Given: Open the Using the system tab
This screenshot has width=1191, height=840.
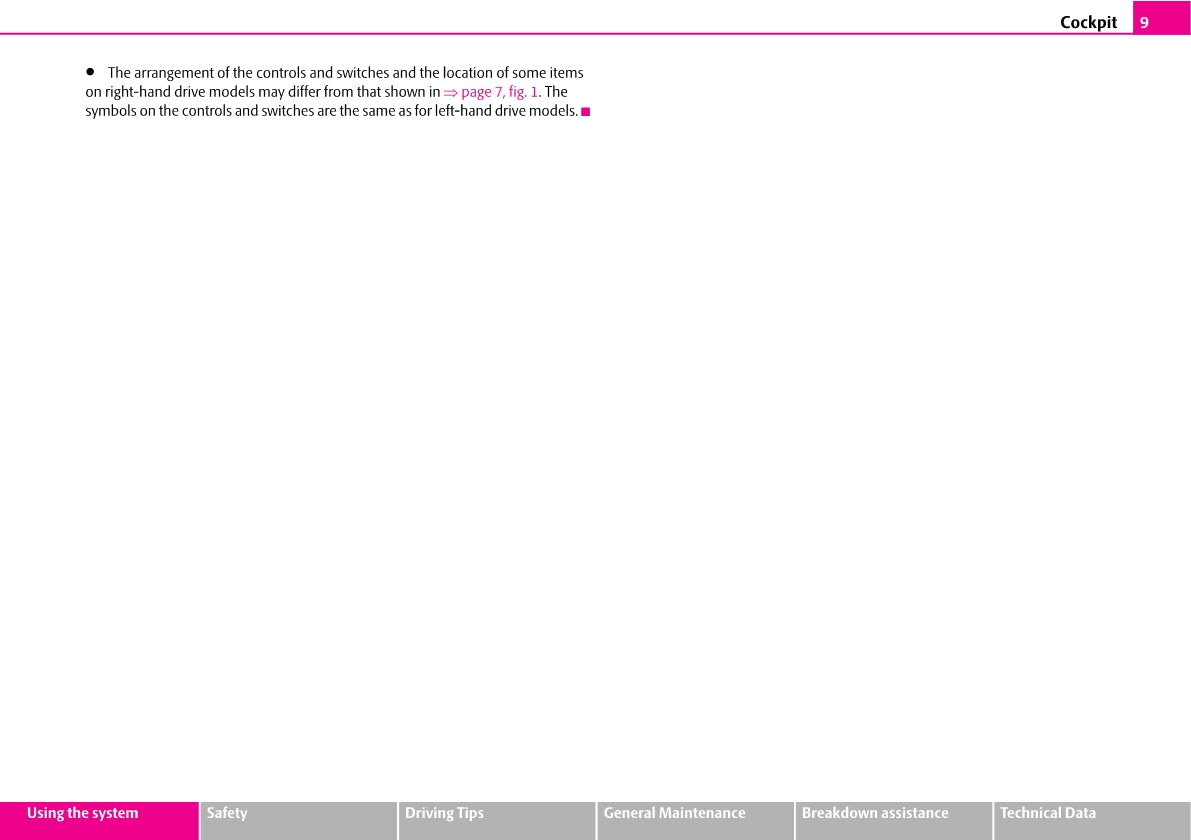Looking at the screenshot, I should coord(83,814).
